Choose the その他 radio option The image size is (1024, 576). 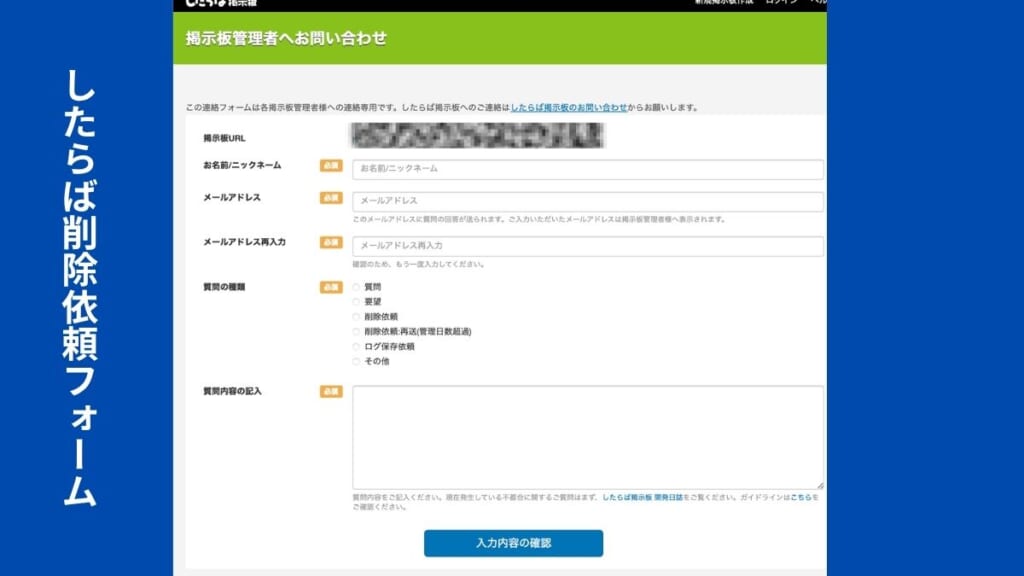tap(356, 361)
